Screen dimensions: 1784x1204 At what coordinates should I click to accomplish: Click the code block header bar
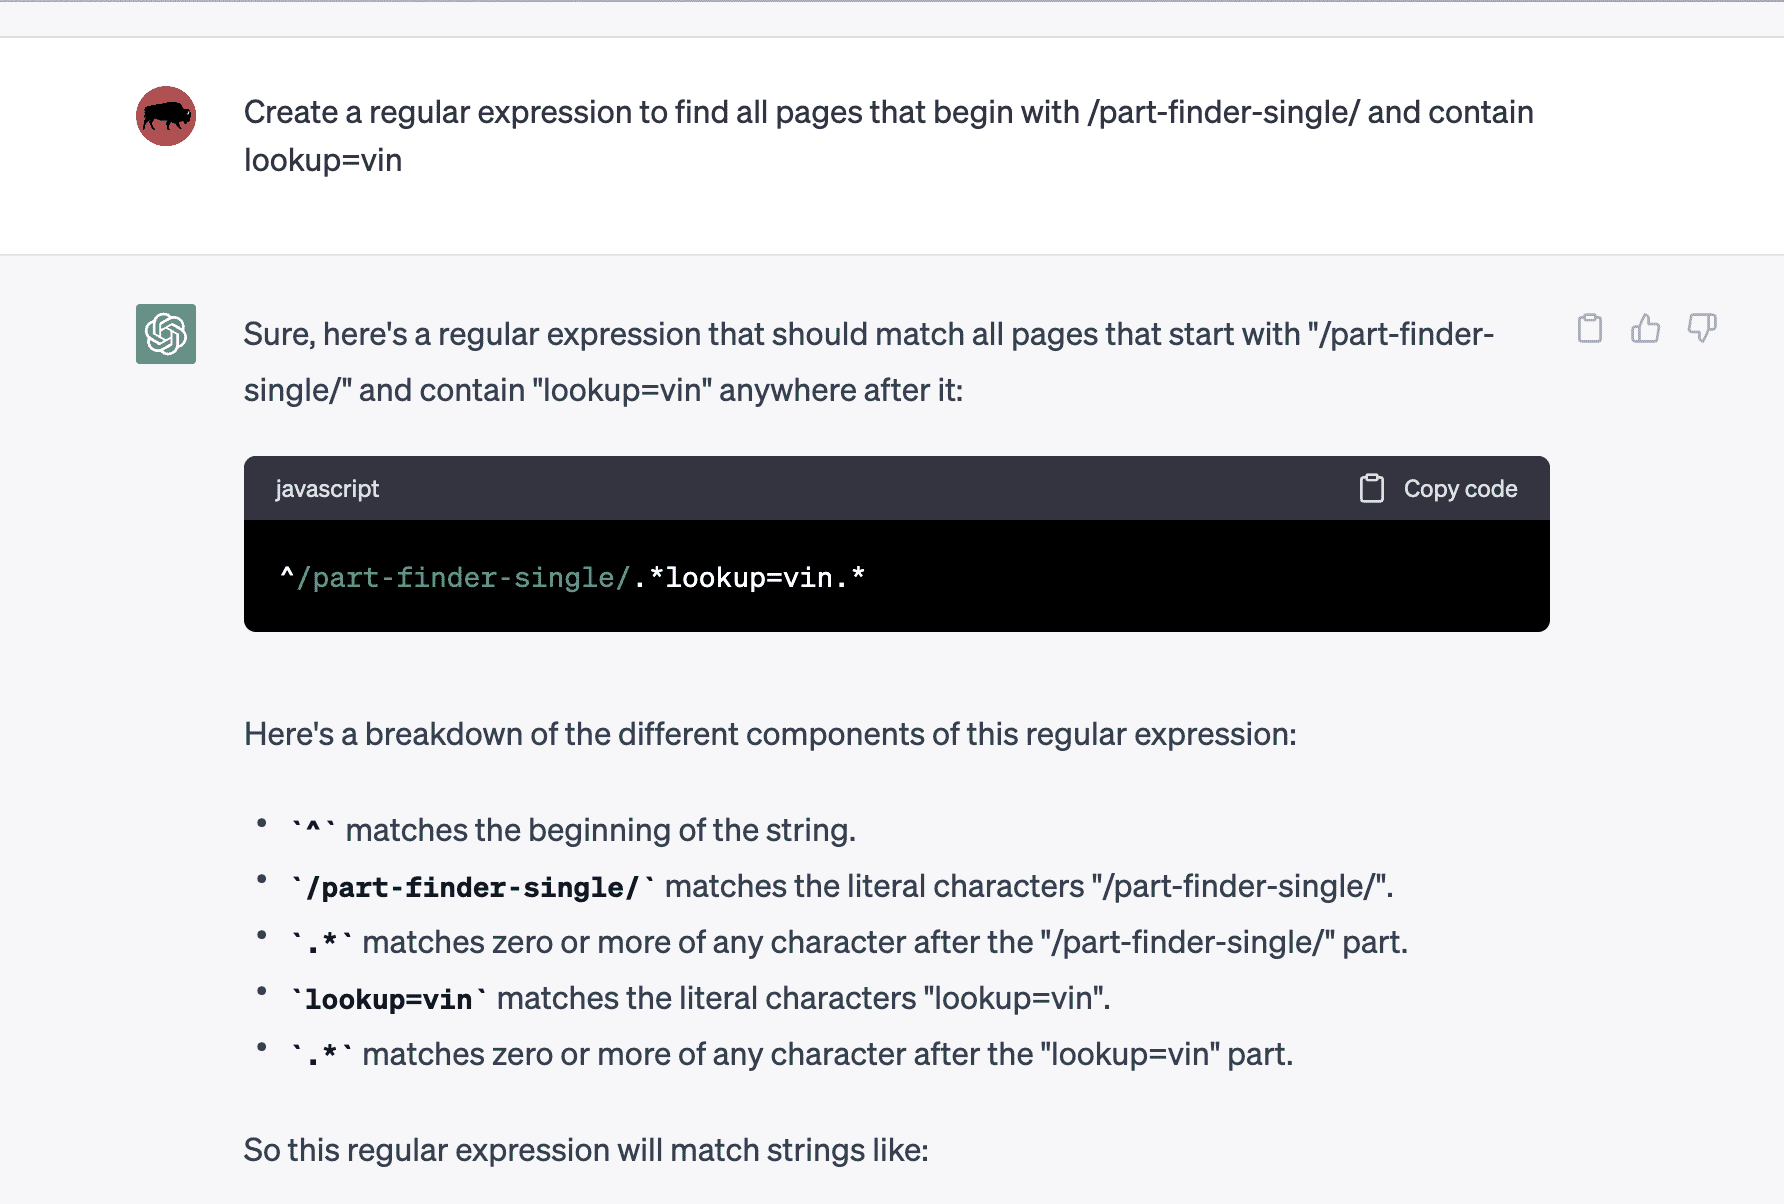point(897,488)
